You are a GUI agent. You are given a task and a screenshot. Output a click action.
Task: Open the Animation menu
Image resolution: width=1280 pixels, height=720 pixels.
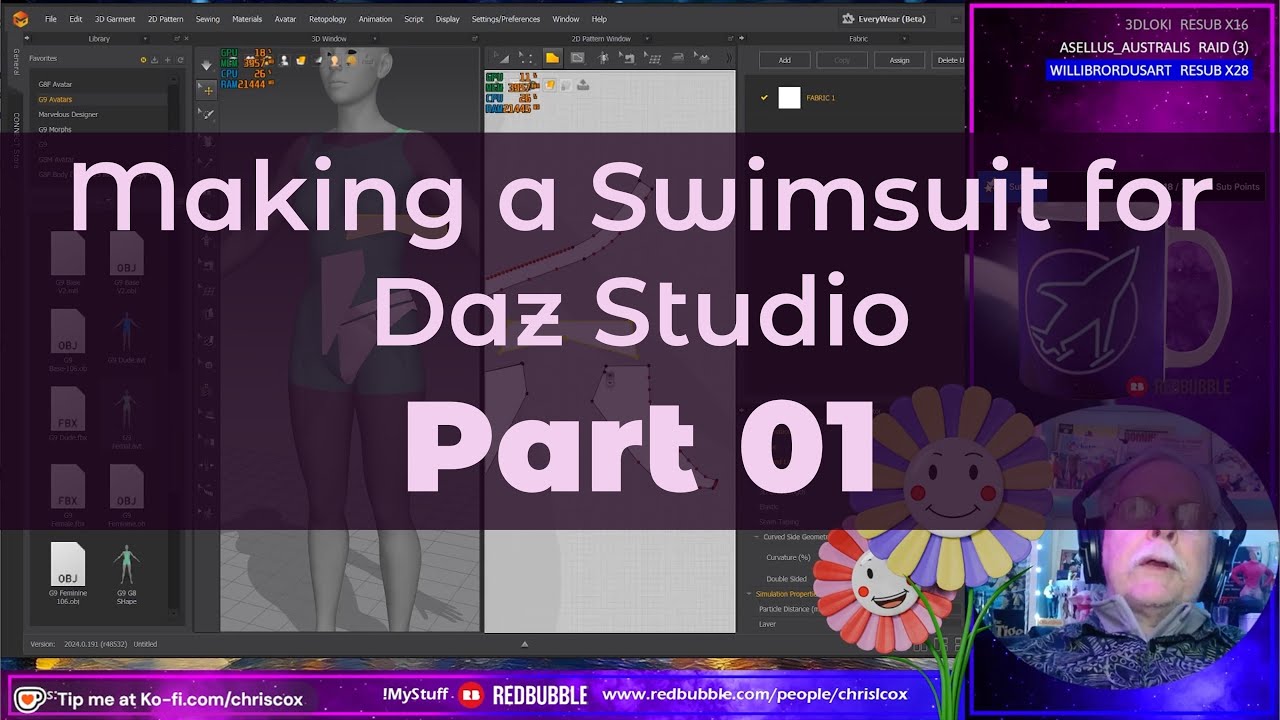coord(375,19)
